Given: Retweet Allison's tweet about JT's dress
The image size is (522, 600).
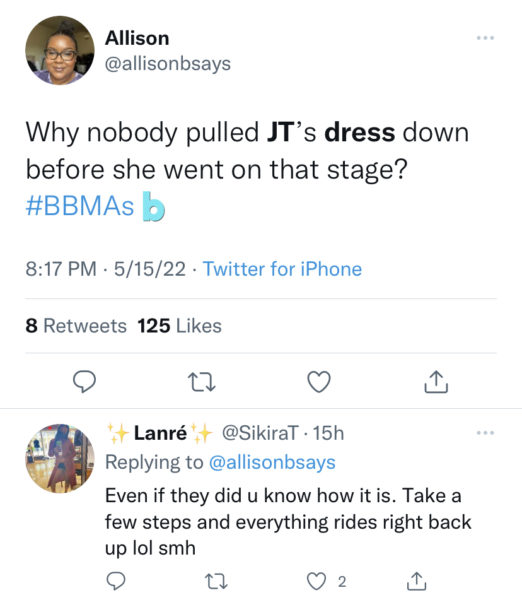Looking at the screenshot, I should click(x=202, y=382).
